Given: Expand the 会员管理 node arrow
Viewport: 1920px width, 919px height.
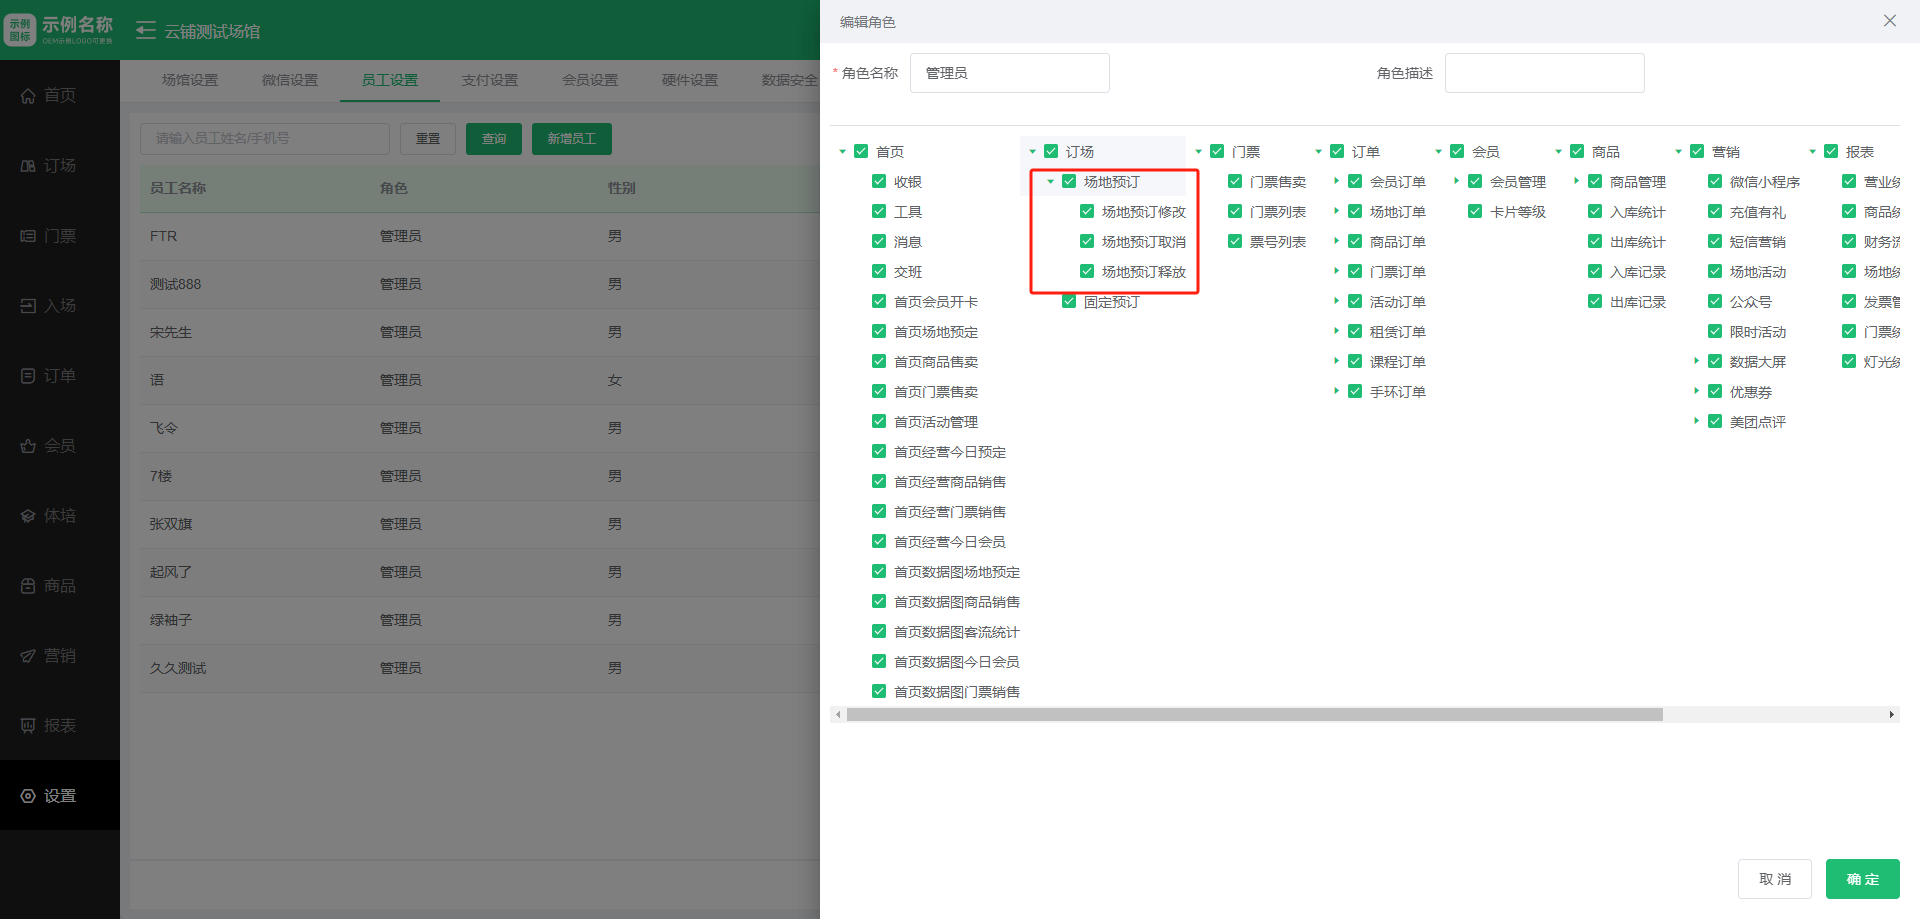Looking at the screenshot, I should tap(1457, 181).
